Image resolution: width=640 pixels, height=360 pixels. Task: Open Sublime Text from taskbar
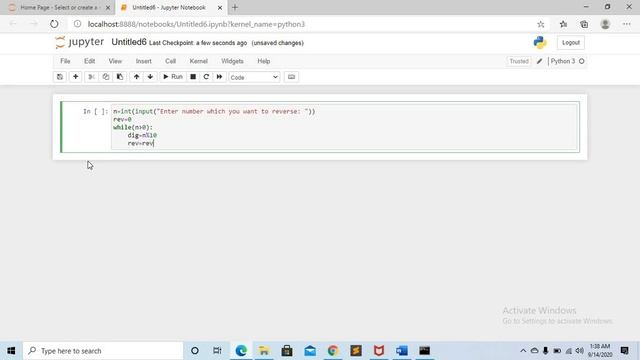(x=356, y=351)
